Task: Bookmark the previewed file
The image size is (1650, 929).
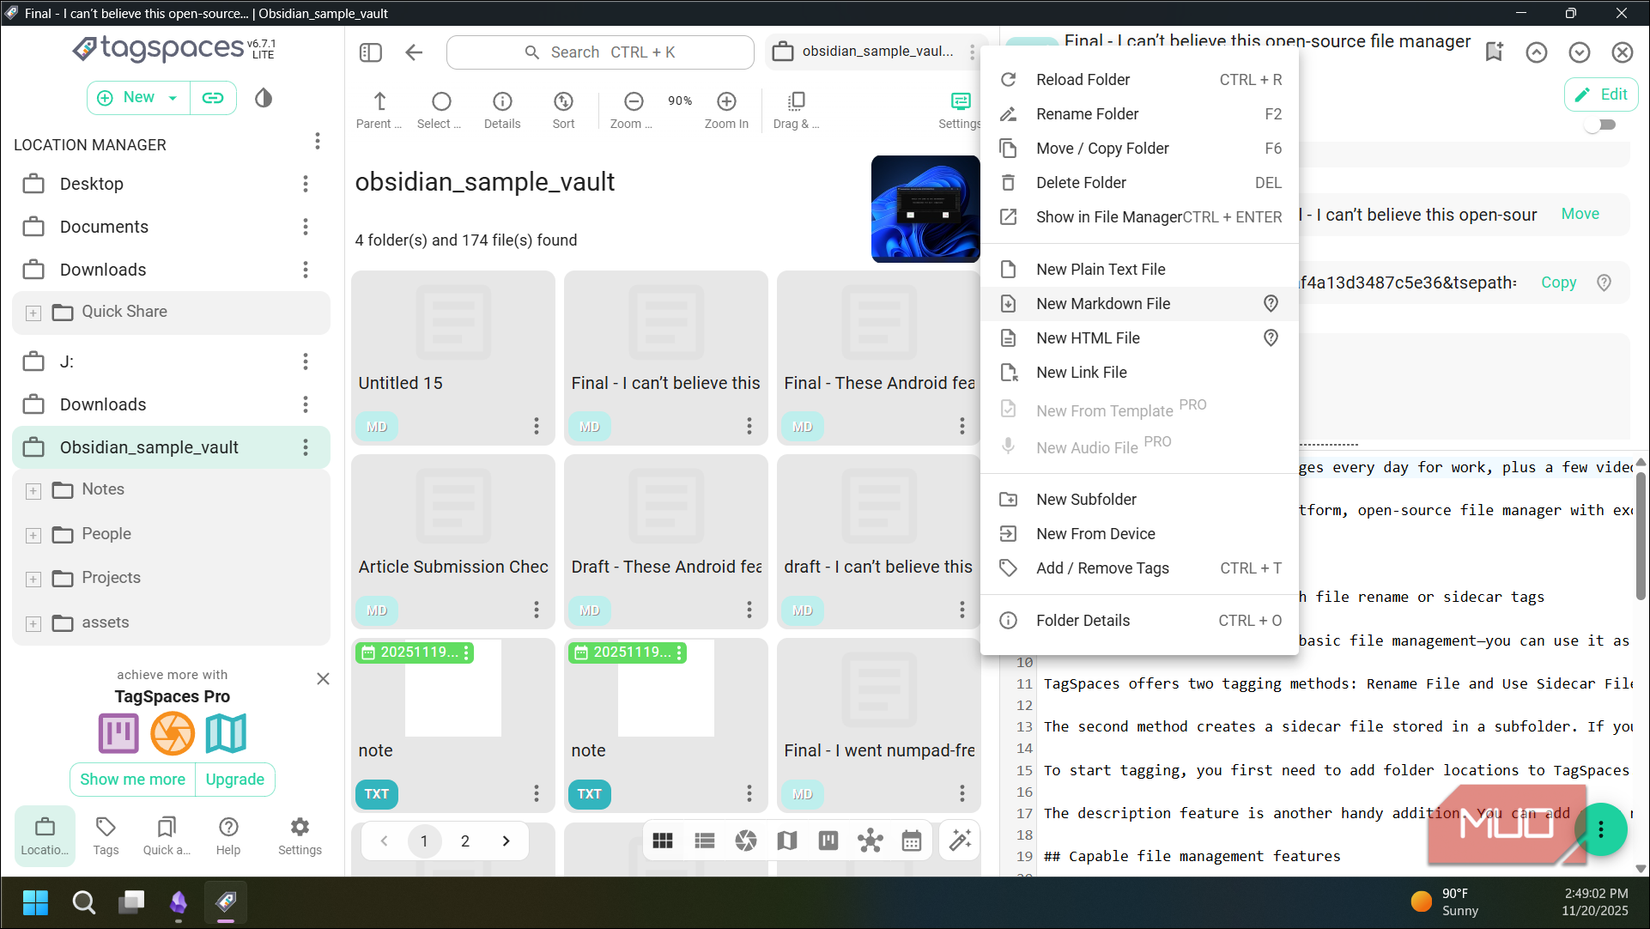Action: [x=1493, y=52]
